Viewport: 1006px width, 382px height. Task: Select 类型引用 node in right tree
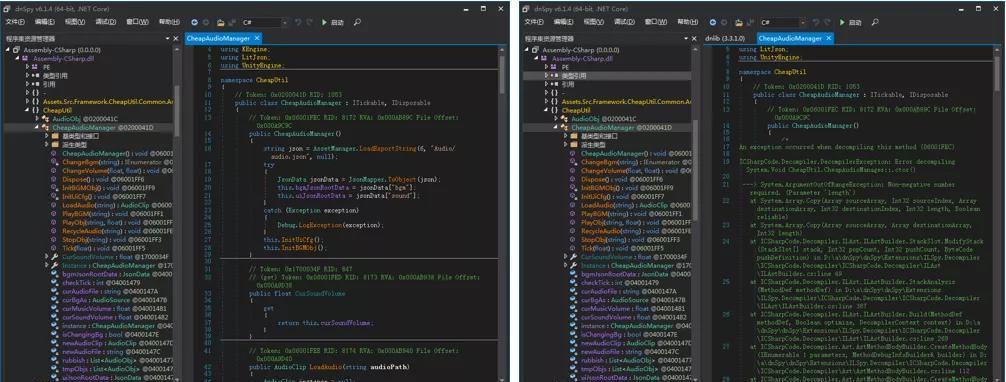coord(574,75)
